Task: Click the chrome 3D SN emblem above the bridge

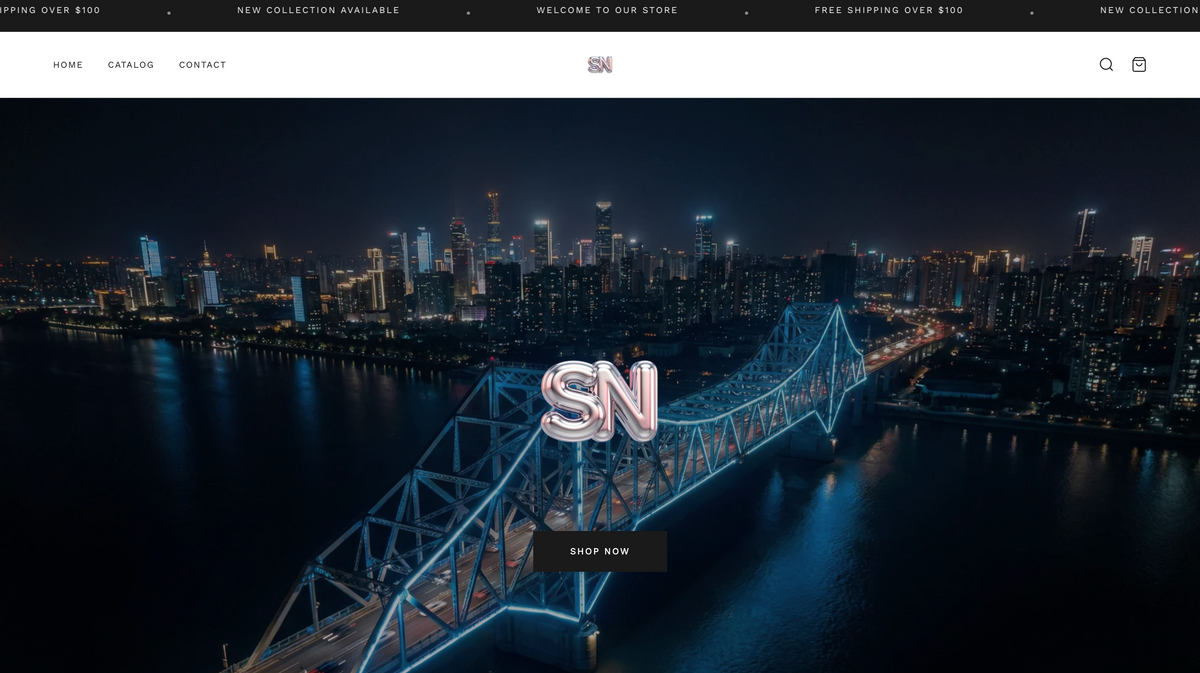Action: coord(598,400)
